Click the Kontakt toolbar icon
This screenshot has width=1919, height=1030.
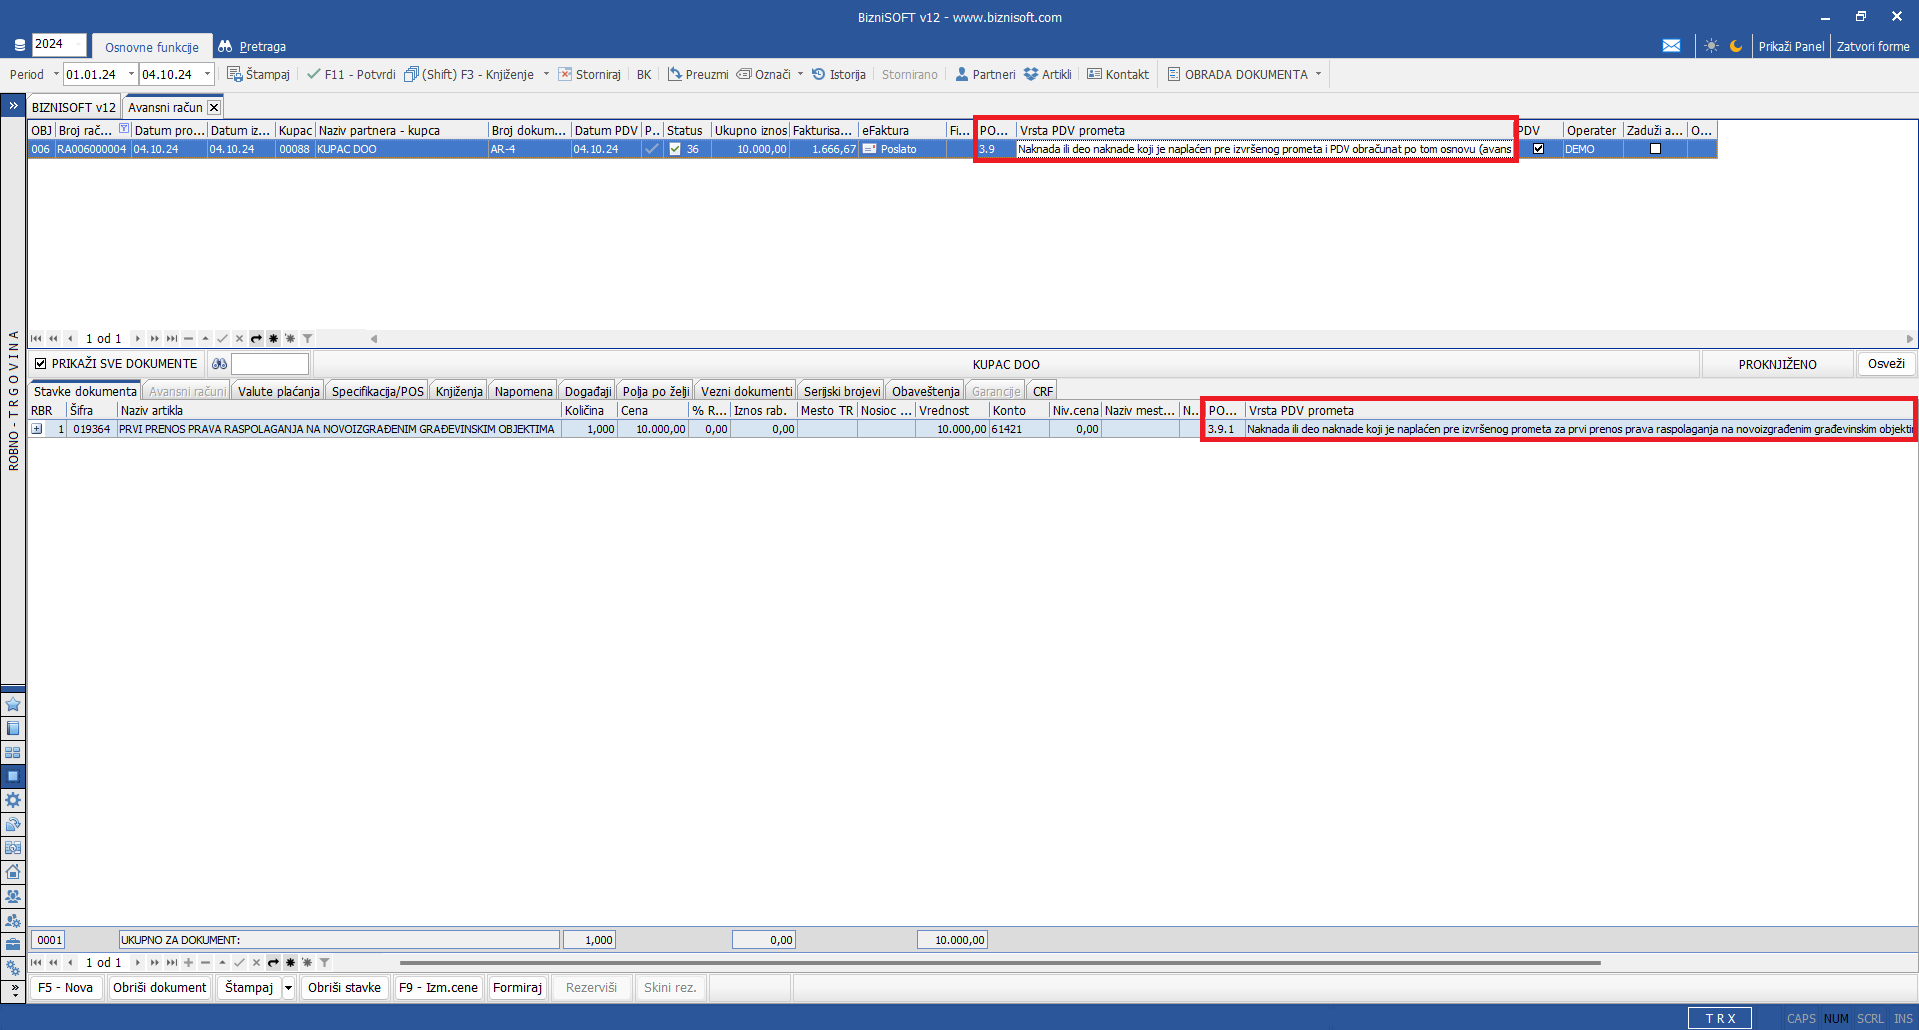click(1095, 74)
